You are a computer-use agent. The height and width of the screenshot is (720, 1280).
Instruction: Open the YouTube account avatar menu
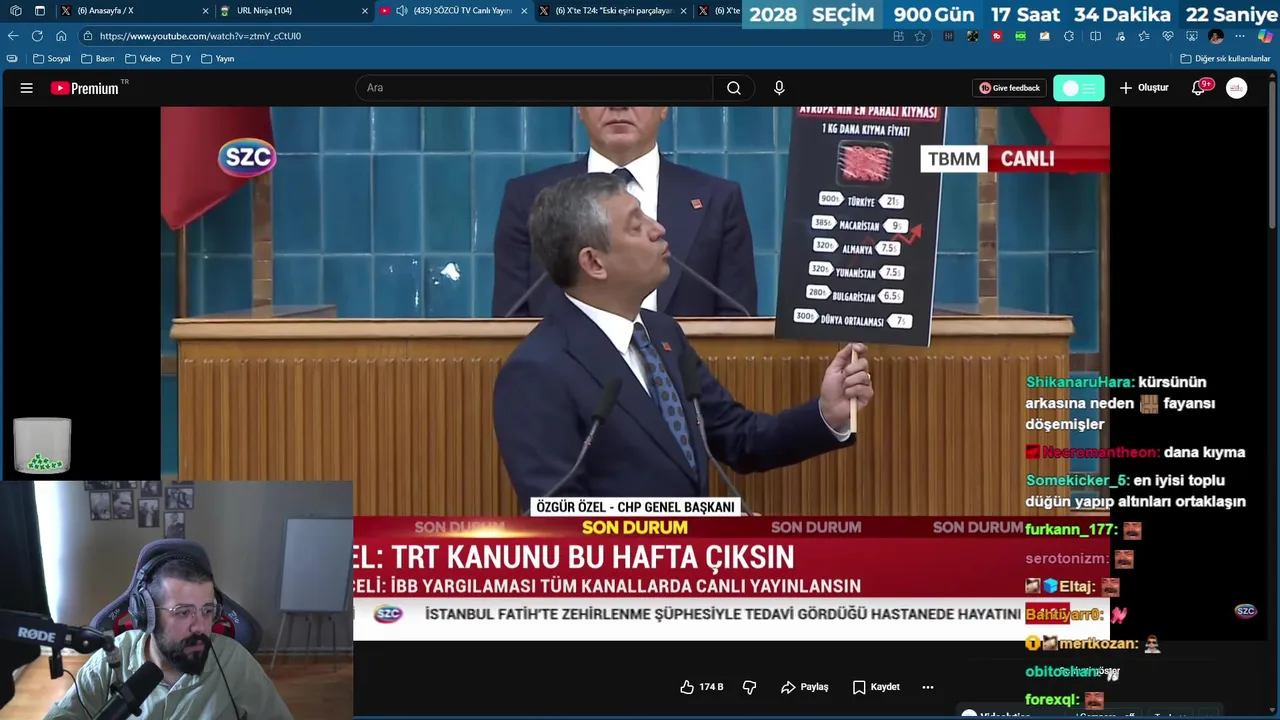tap(1237, 88)
